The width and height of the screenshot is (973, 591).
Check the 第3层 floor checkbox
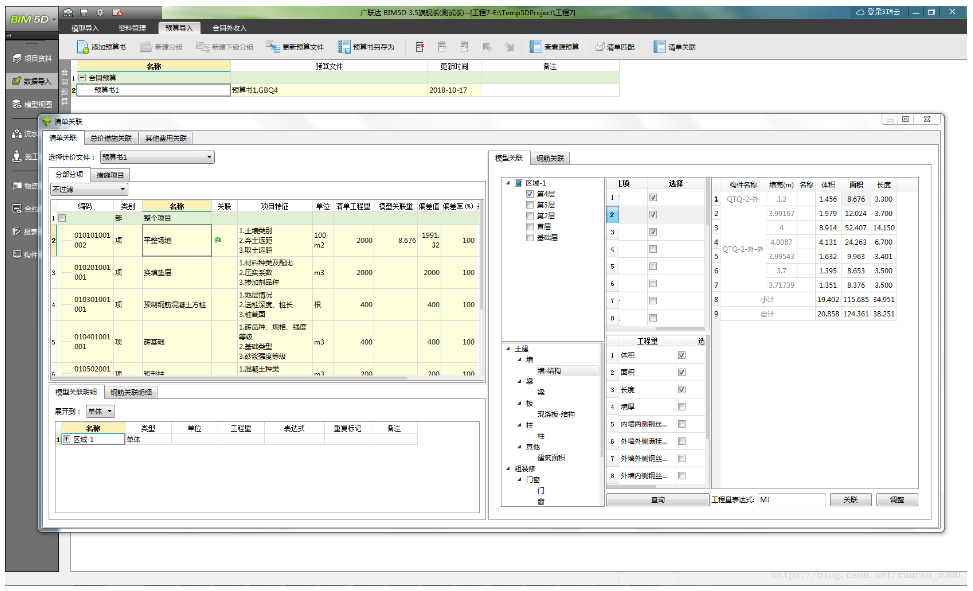click(x=529, y=205)
